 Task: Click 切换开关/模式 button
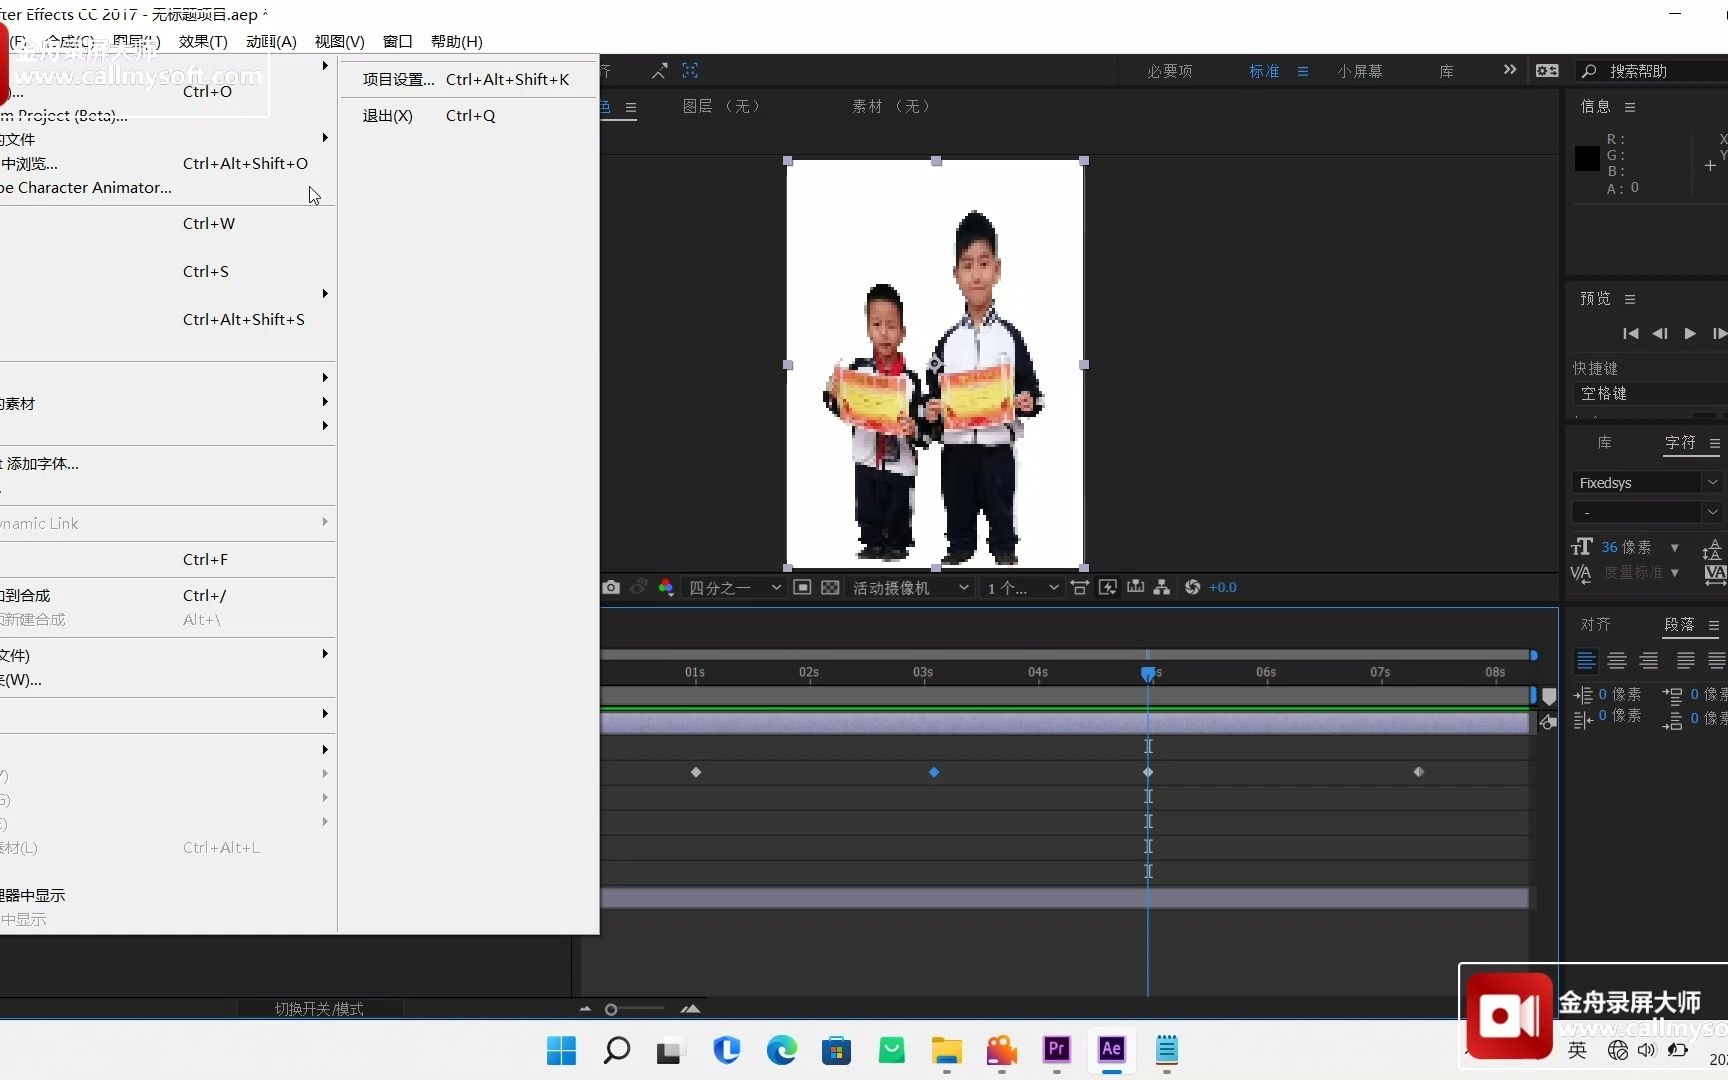319,1009
